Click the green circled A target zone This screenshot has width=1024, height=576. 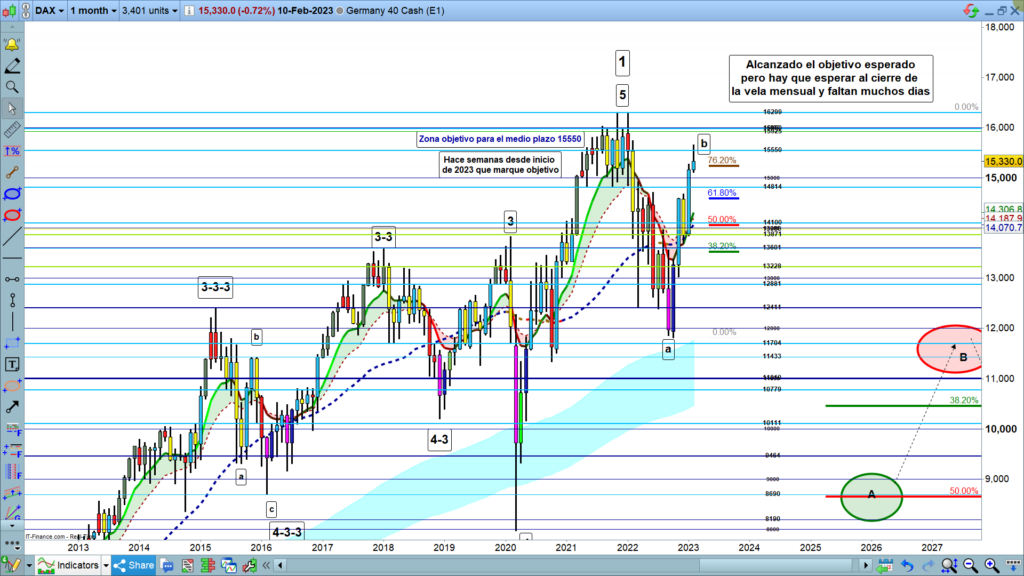click(871, 496)
